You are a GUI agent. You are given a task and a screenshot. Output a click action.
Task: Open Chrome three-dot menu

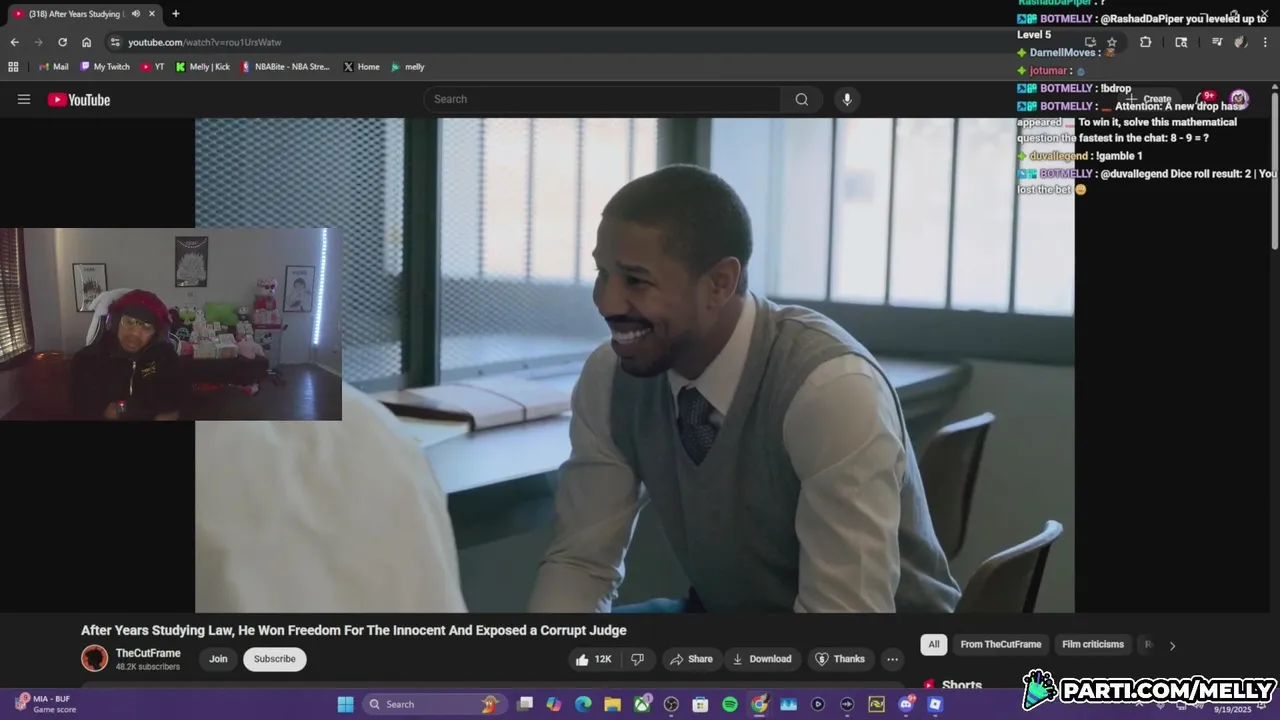click(x=1265, y=42)
